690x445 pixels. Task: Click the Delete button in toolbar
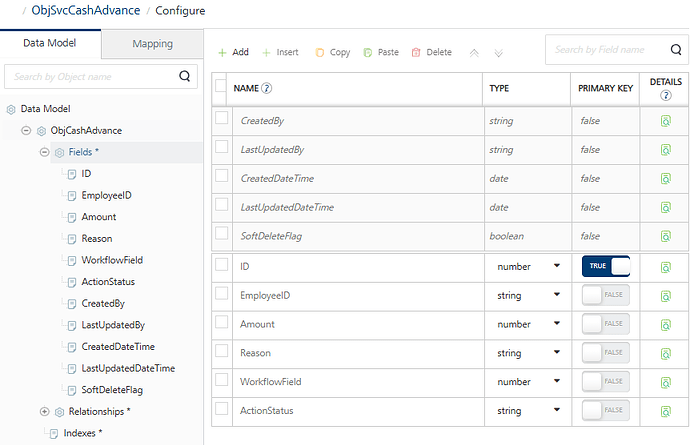coord(432,52)
